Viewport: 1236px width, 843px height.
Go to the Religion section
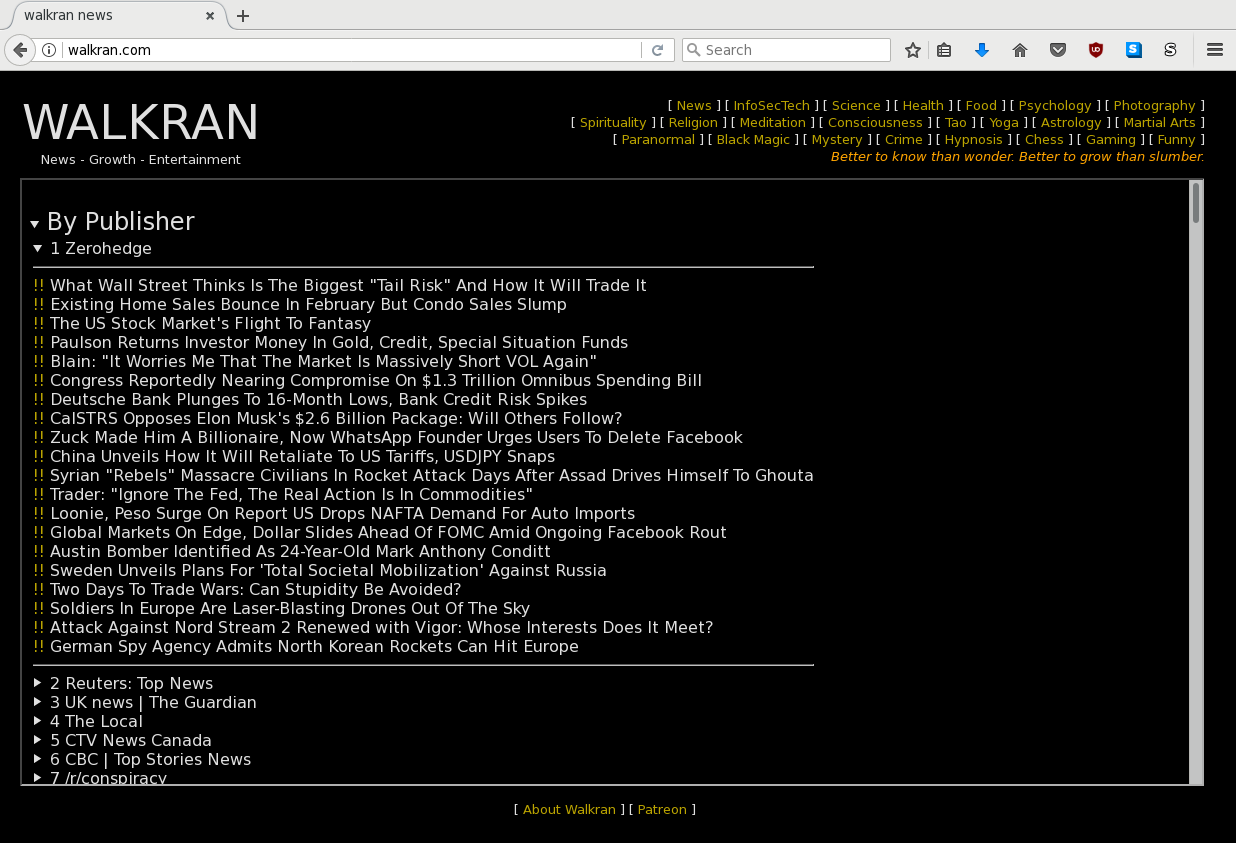693,122
